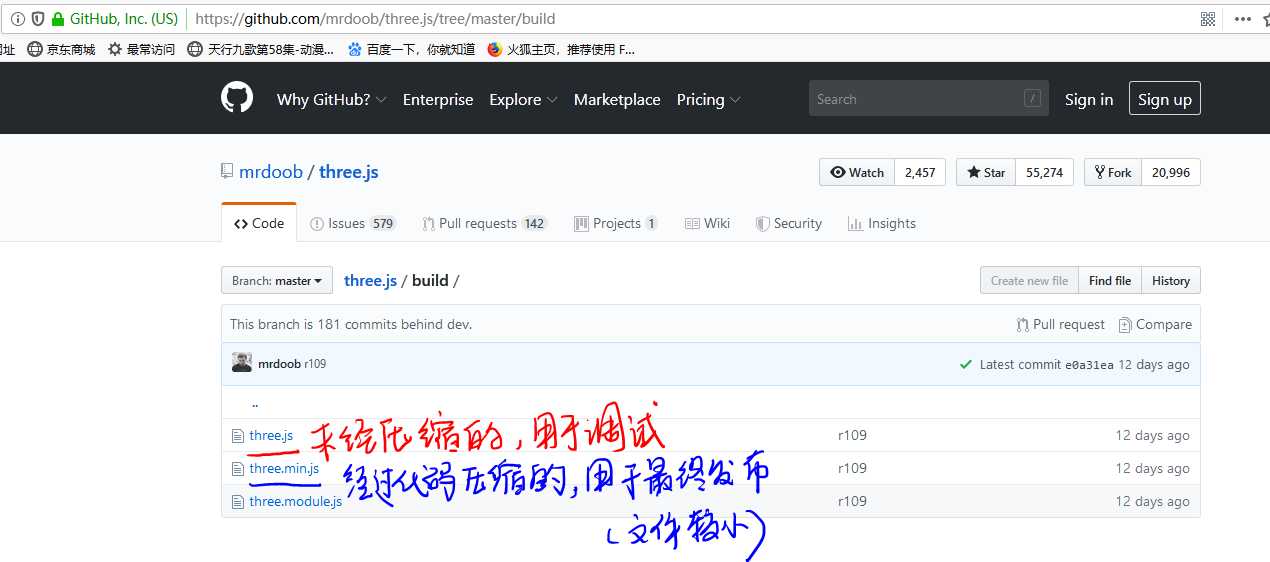Open the page actions ellipsis menu

coord(1242,19)
